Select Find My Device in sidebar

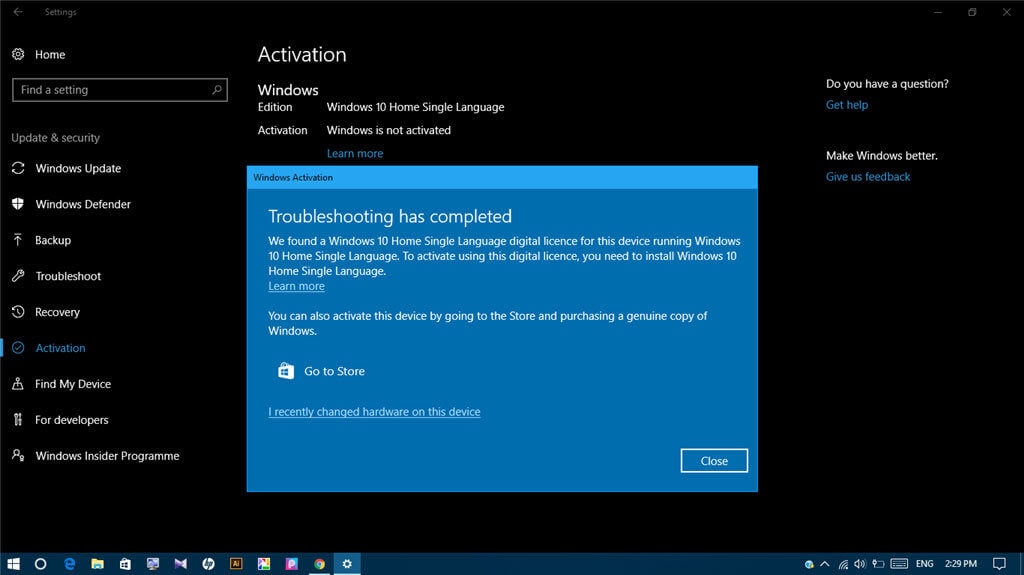tap(73, 384)
